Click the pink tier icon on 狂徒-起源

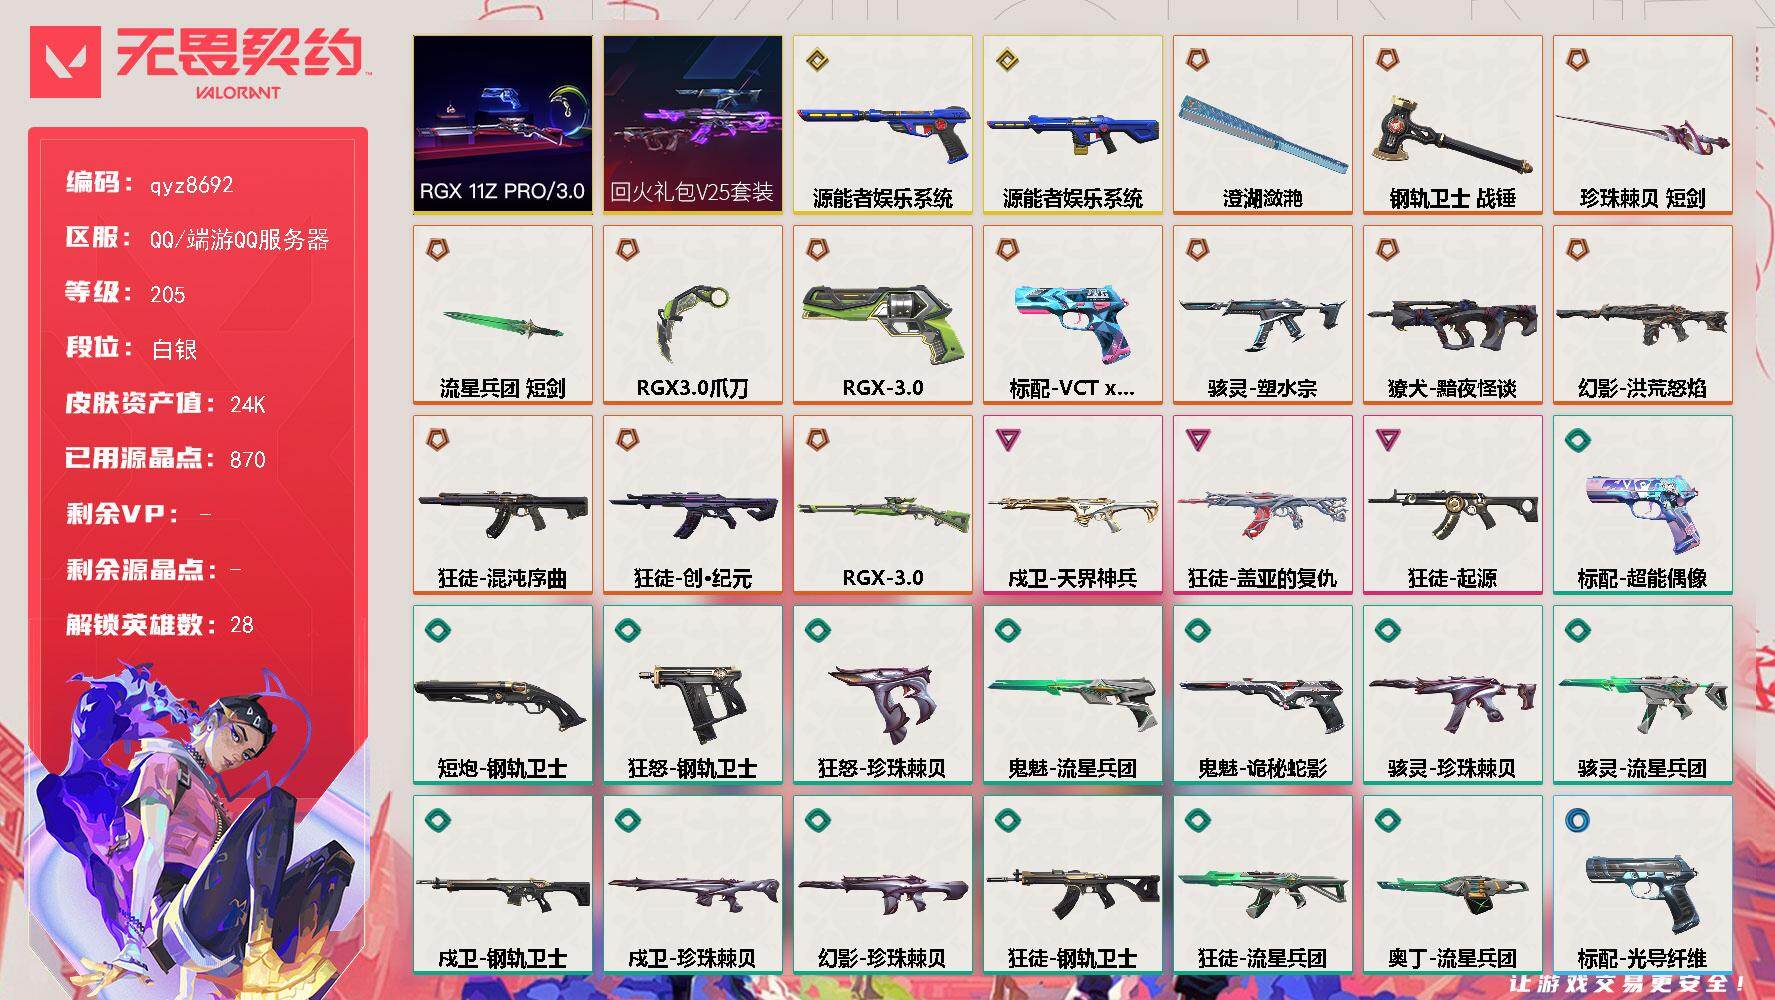[1387, 439]
